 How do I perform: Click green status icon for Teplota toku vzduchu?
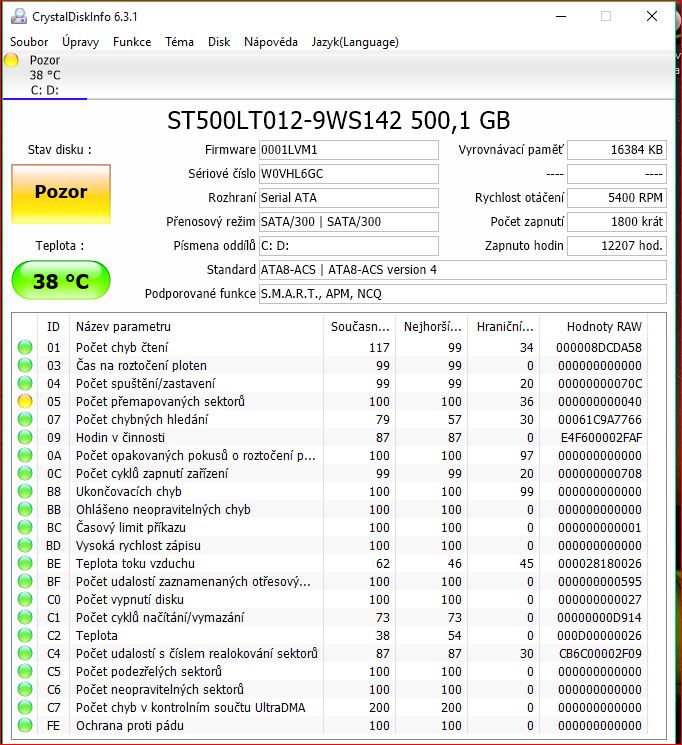[x=25, y=564]
